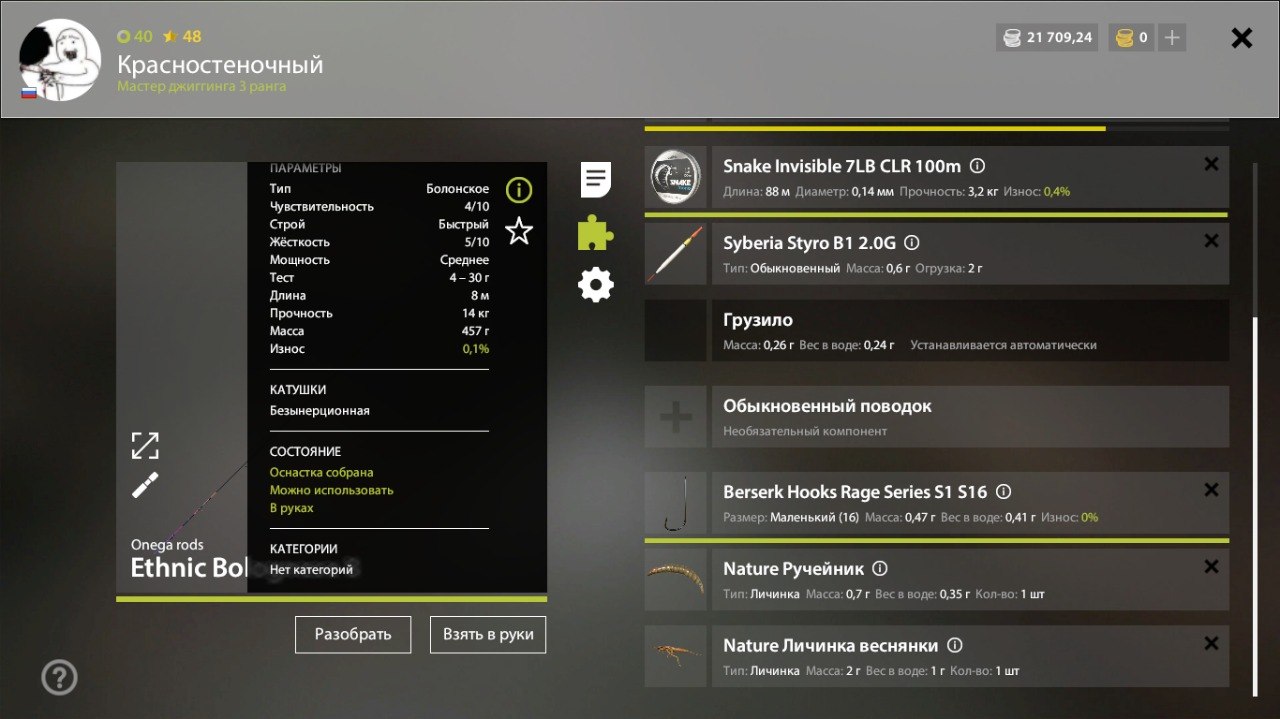Remove the Nature Личинка веснянки bait
Viewport: 1280px width, 719px height.
tap(1211, 643)
